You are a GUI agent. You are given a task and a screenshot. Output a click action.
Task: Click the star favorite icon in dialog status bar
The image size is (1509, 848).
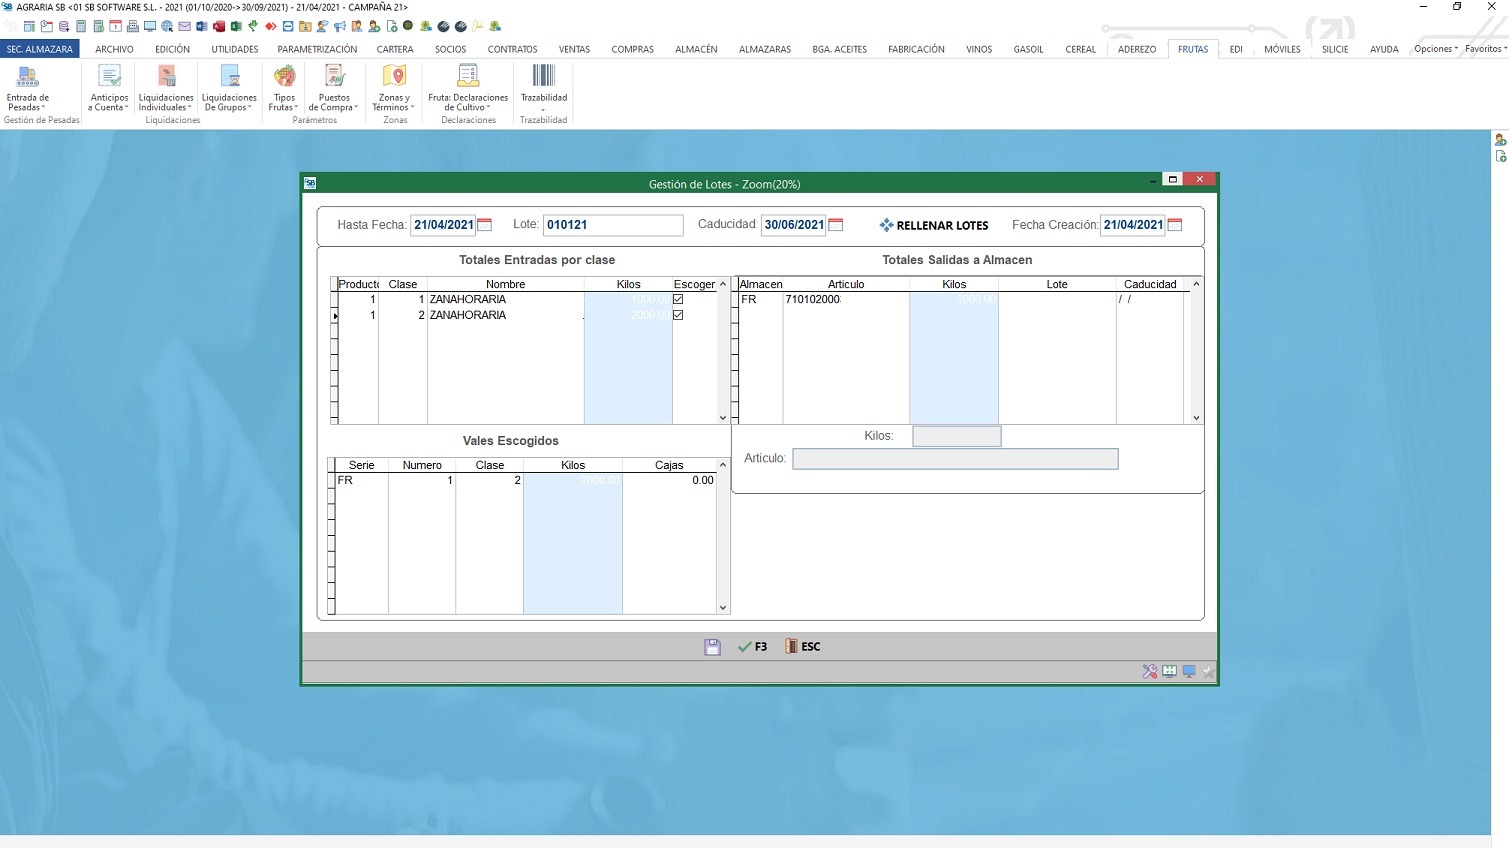(1208, 672)
